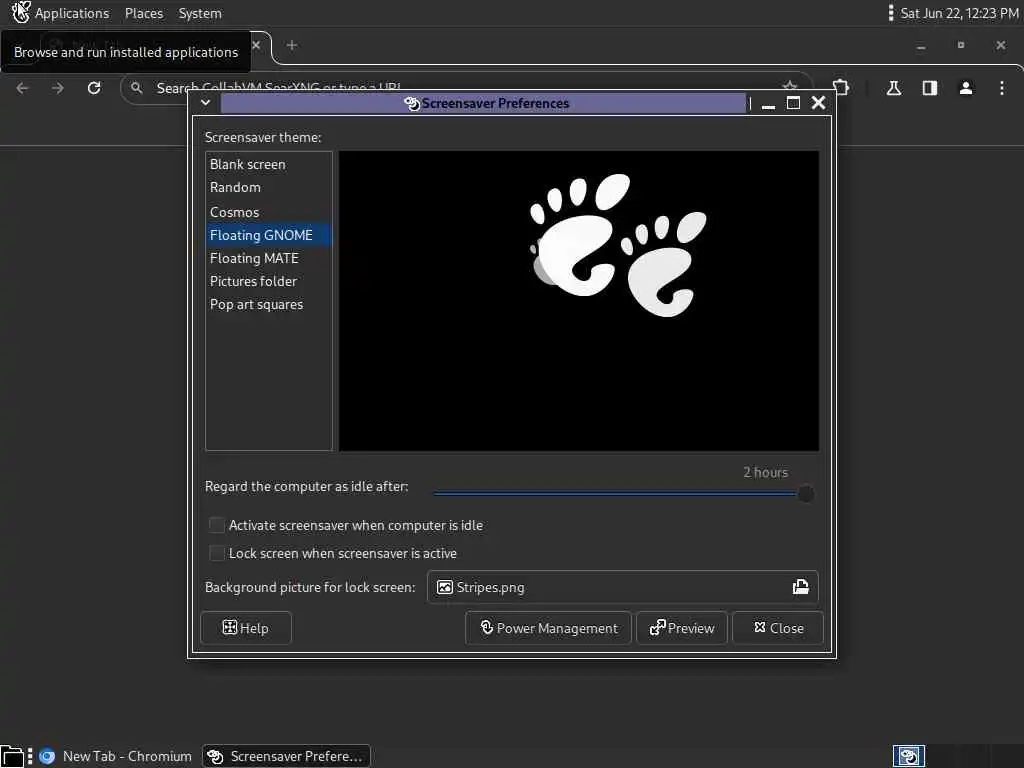Screen dimensions: 1024x768
Task: Click workspace switcher icon in bottom panel
Action: (x=908, y=756)
